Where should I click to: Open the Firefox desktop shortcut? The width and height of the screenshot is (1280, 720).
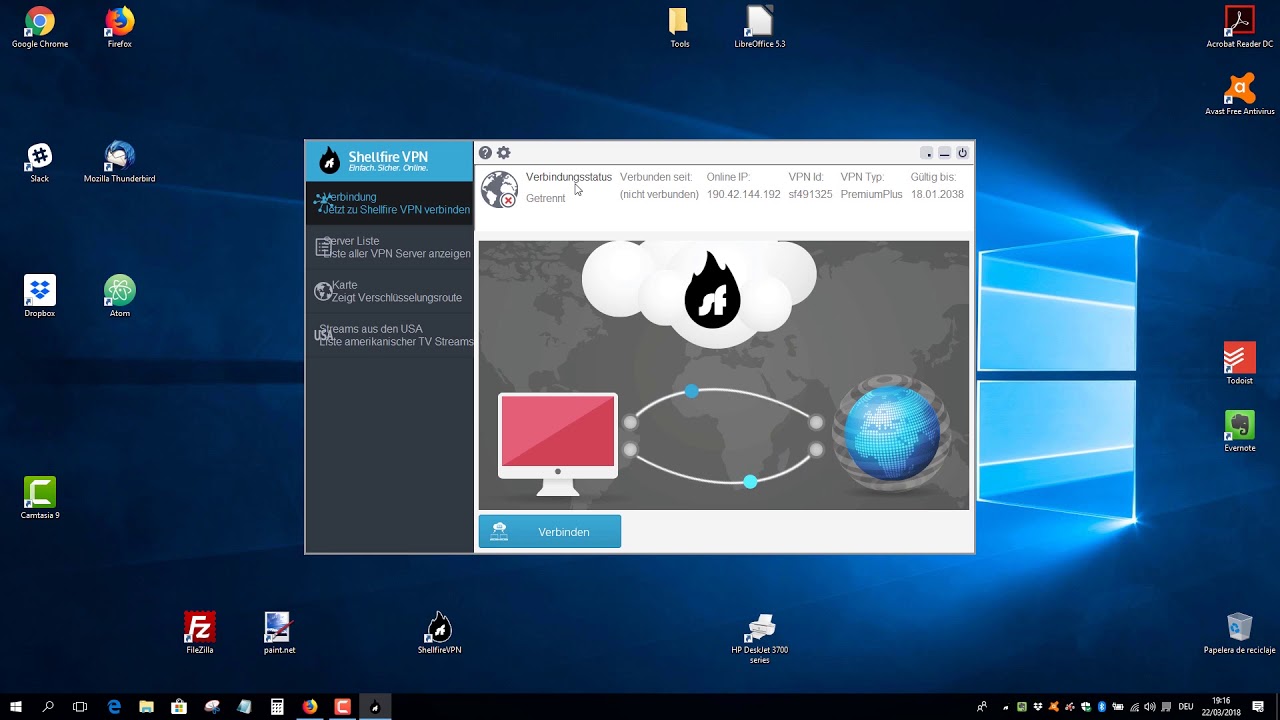tap(120, 28)
